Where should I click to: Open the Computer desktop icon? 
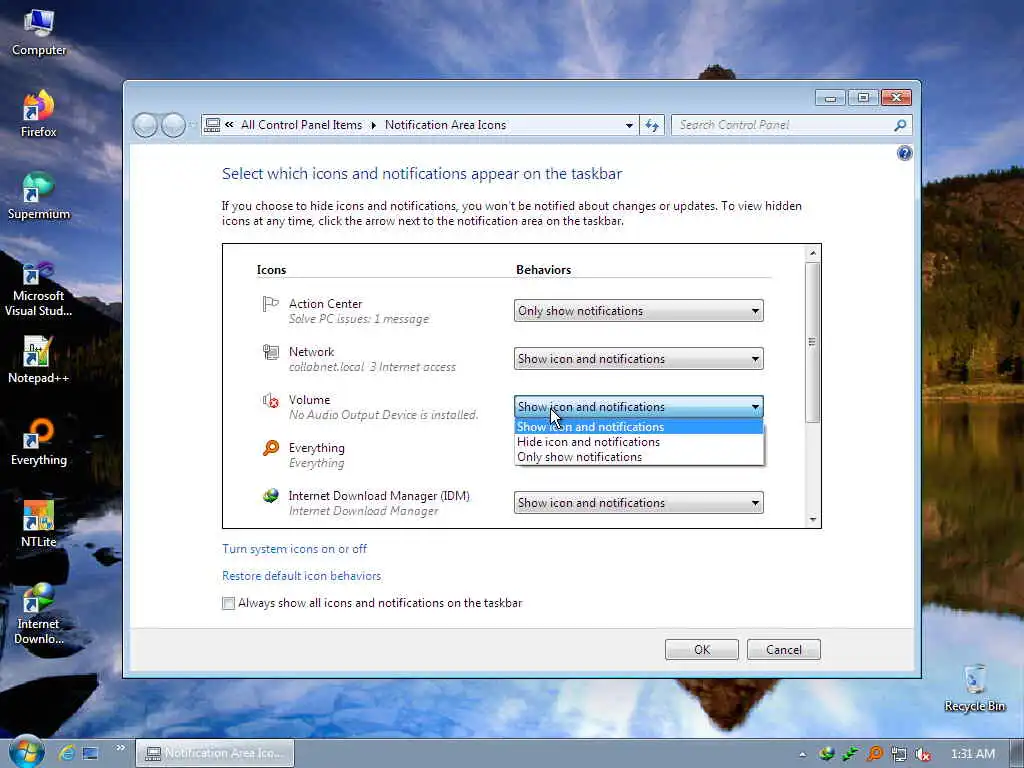(x=38, y=33)
